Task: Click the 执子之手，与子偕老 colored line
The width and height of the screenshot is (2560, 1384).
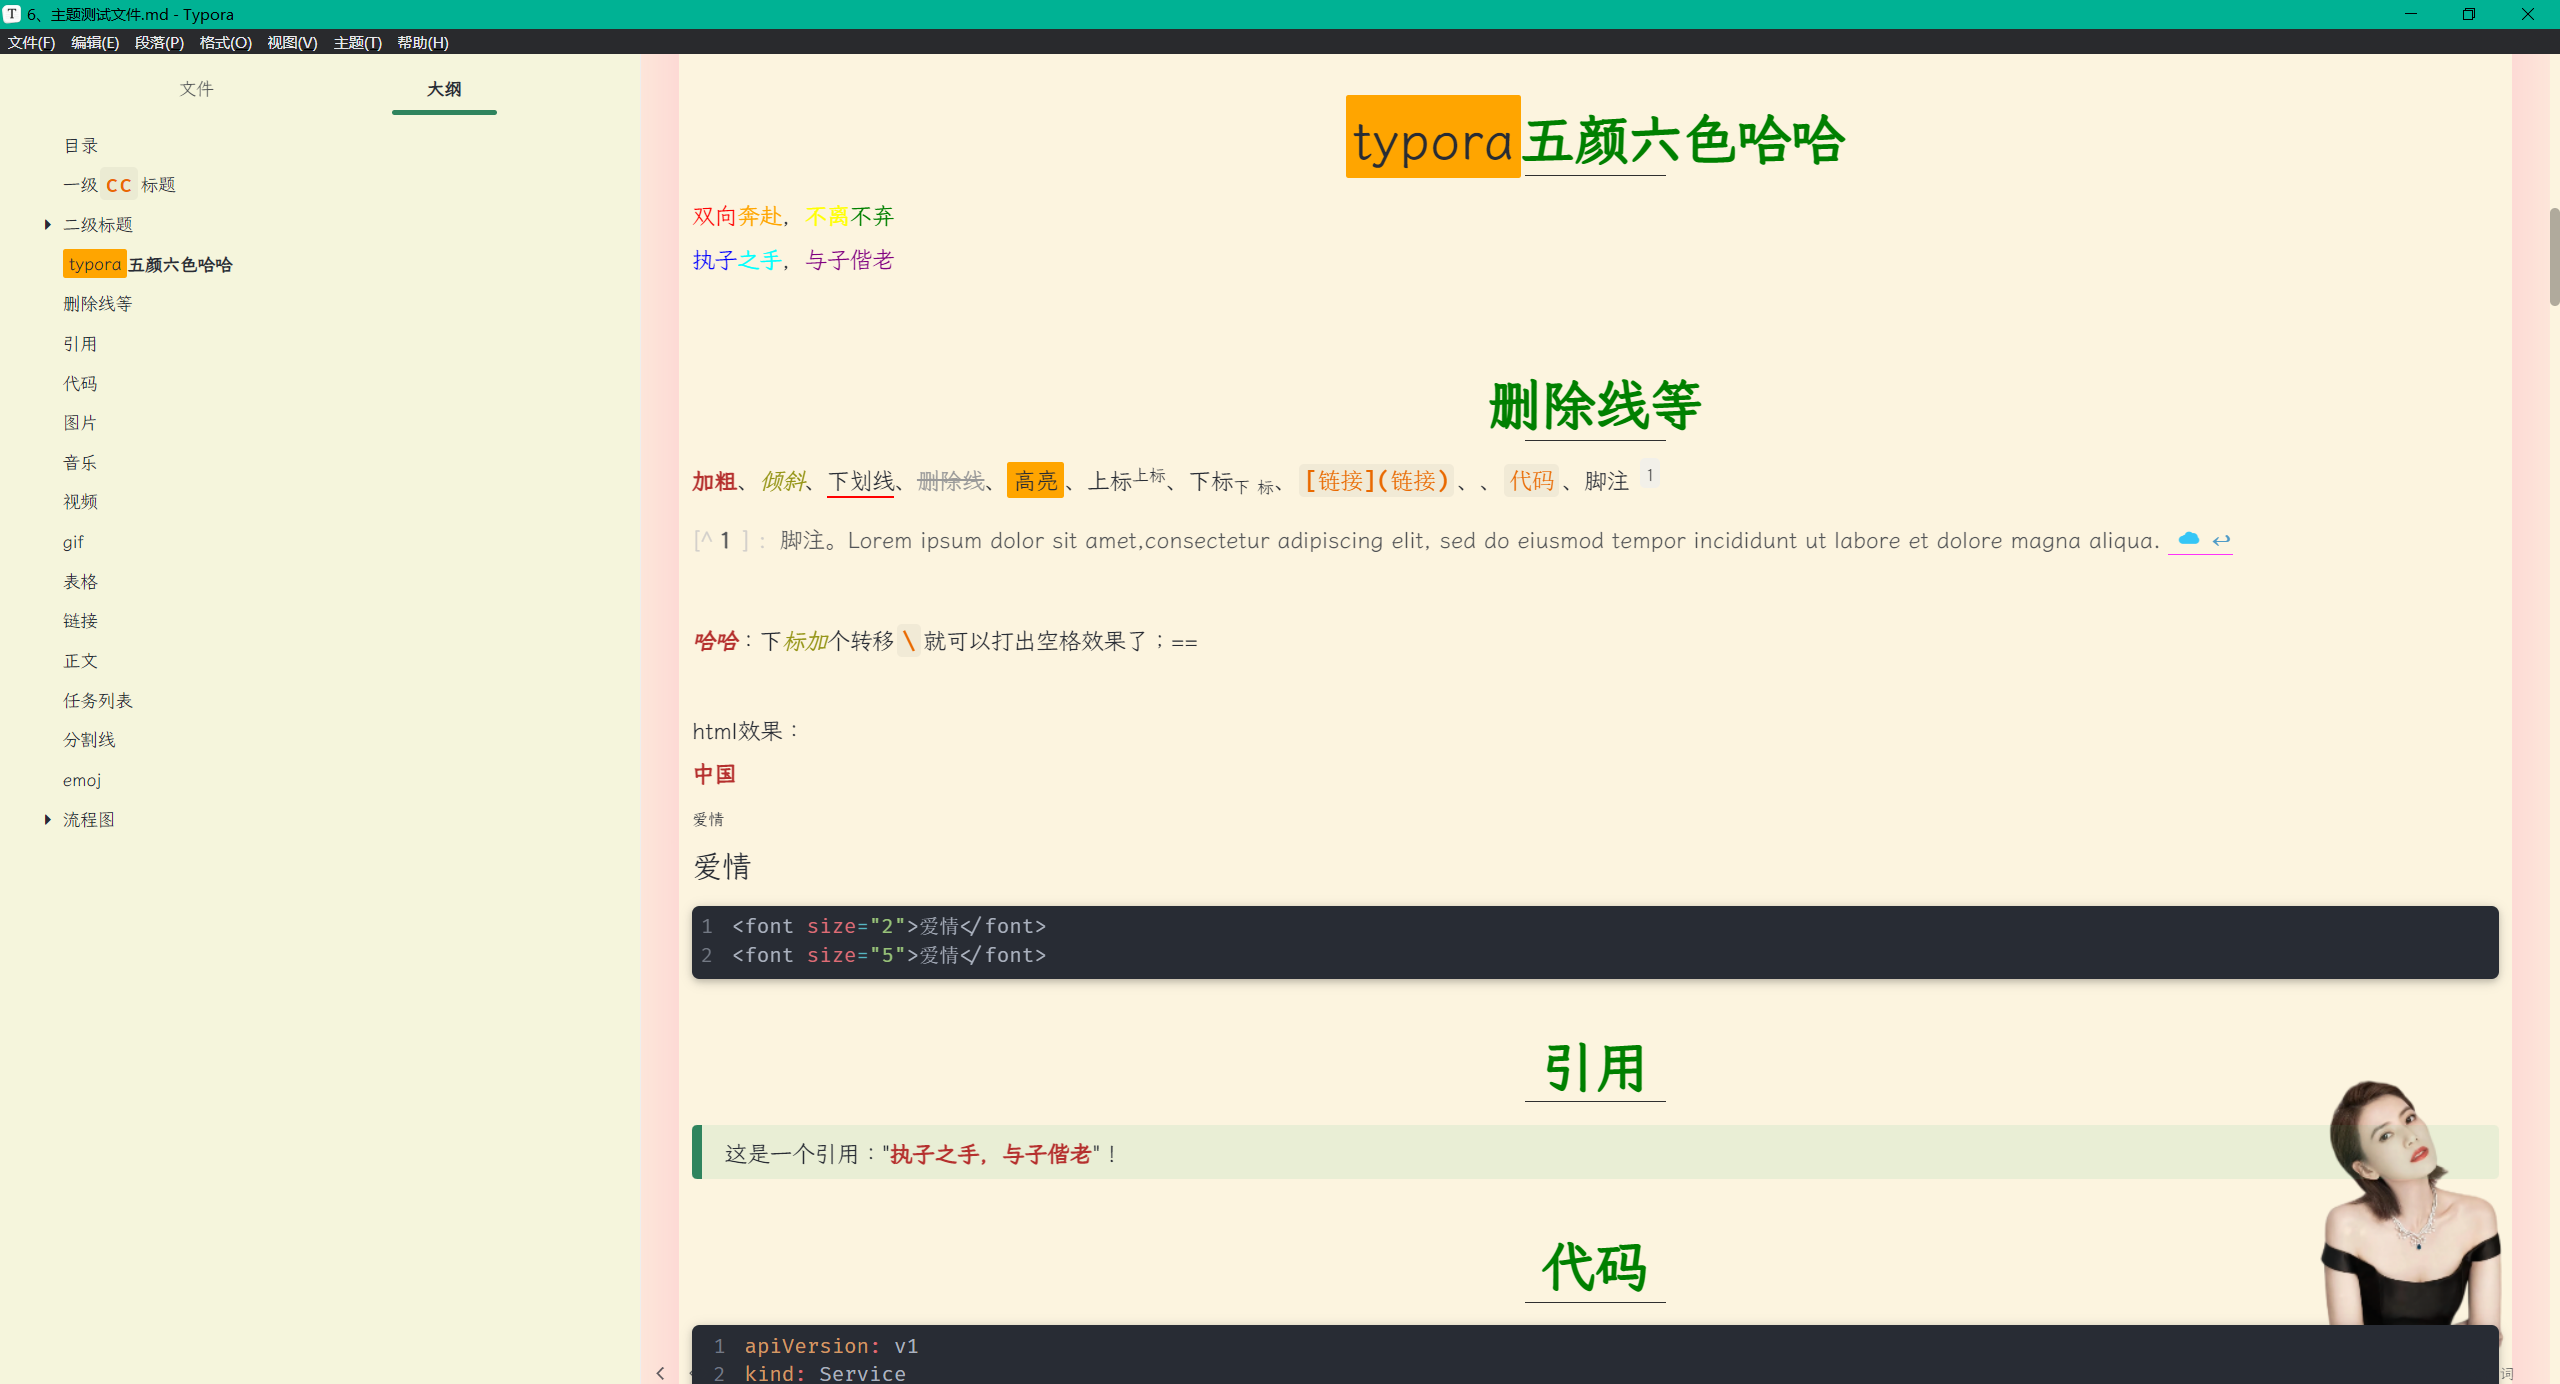Action: pyautogui.click(x=793, y=260)
